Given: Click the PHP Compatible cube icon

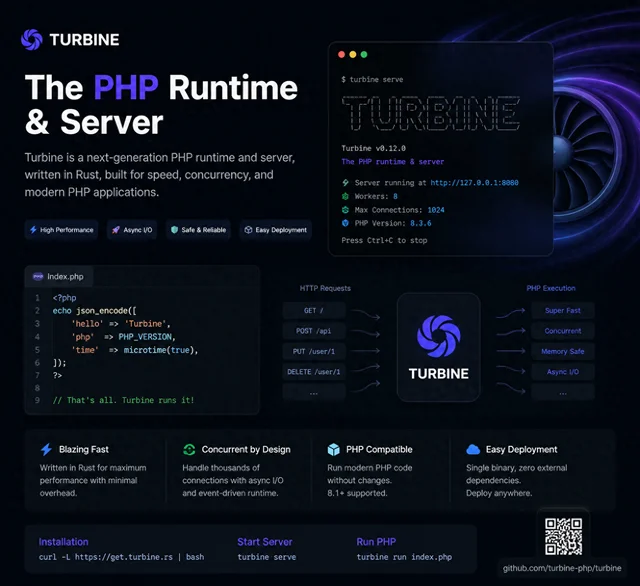Looking at the screenshot, I should 333,449.
